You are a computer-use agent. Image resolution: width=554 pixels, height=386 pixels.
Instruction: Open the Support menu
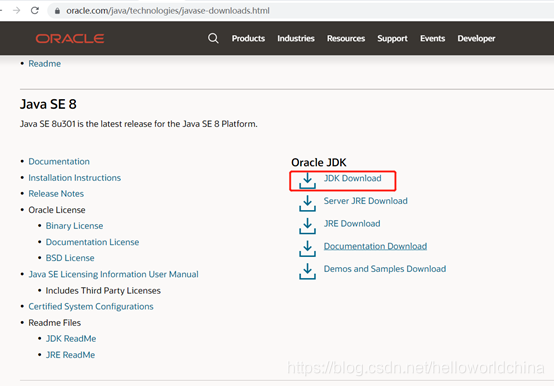click(392, 38)
